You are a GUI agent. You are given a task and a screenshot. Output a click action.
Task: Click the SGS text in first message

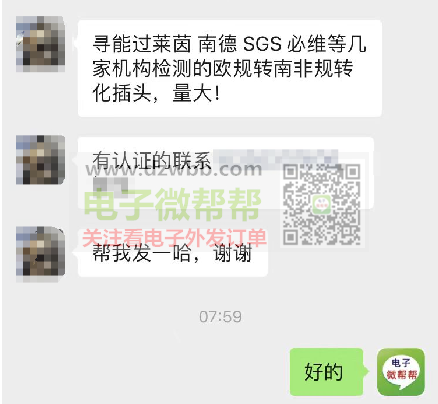pyautogui.click(x=262, y=44)
